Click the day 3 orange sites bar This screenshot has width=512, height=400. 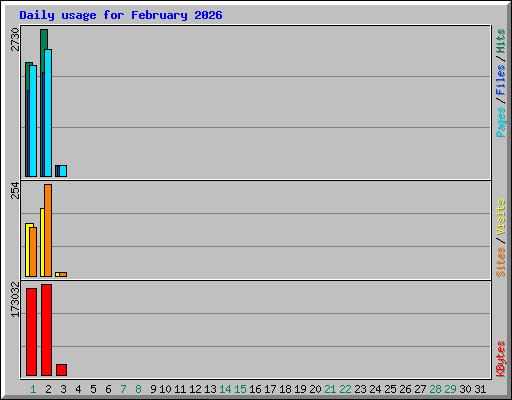[63, 274]
